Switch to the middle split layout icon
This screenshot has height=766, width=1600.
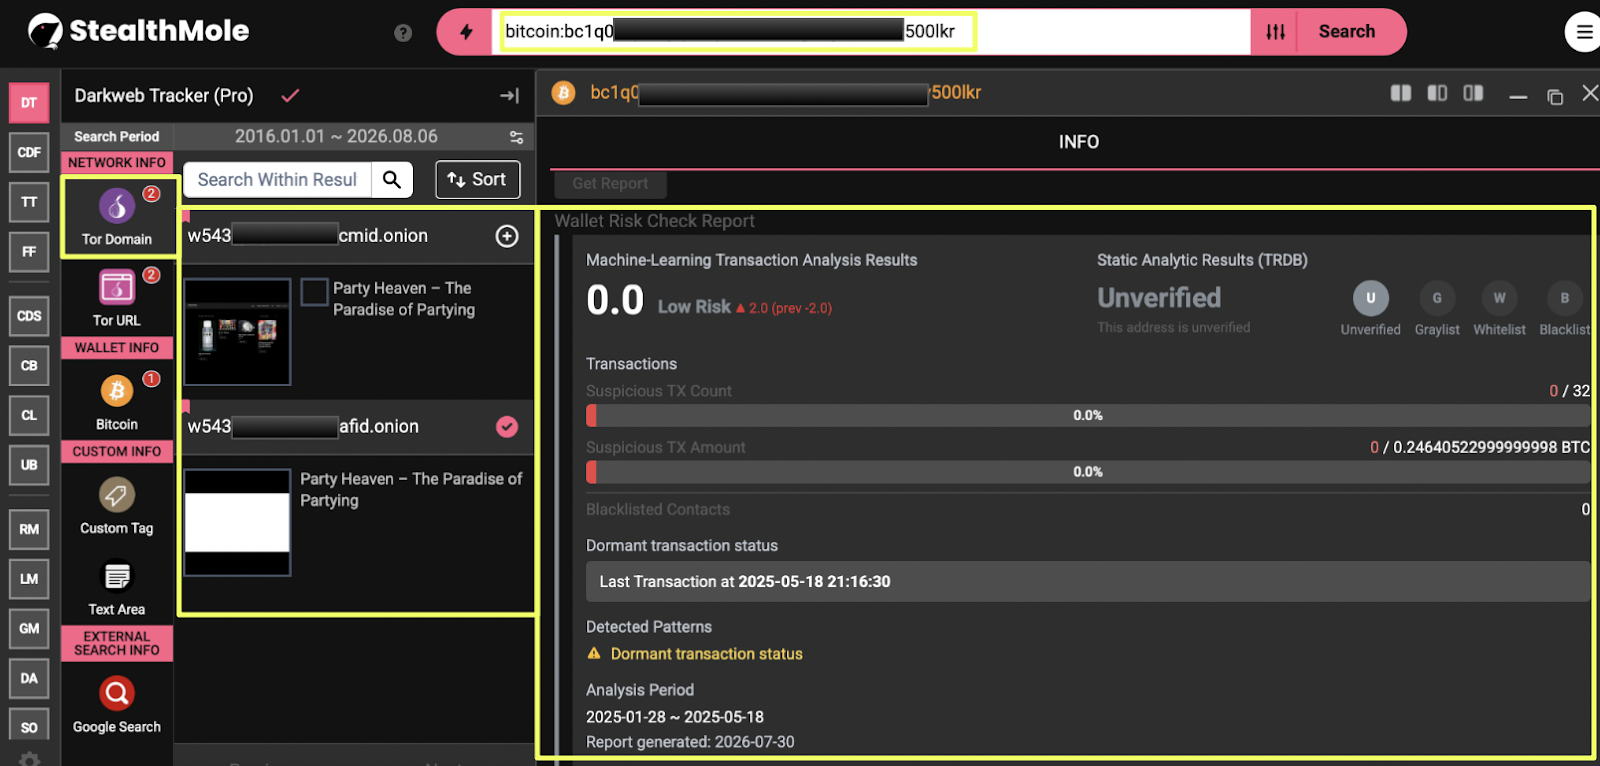coord(1437,93)
